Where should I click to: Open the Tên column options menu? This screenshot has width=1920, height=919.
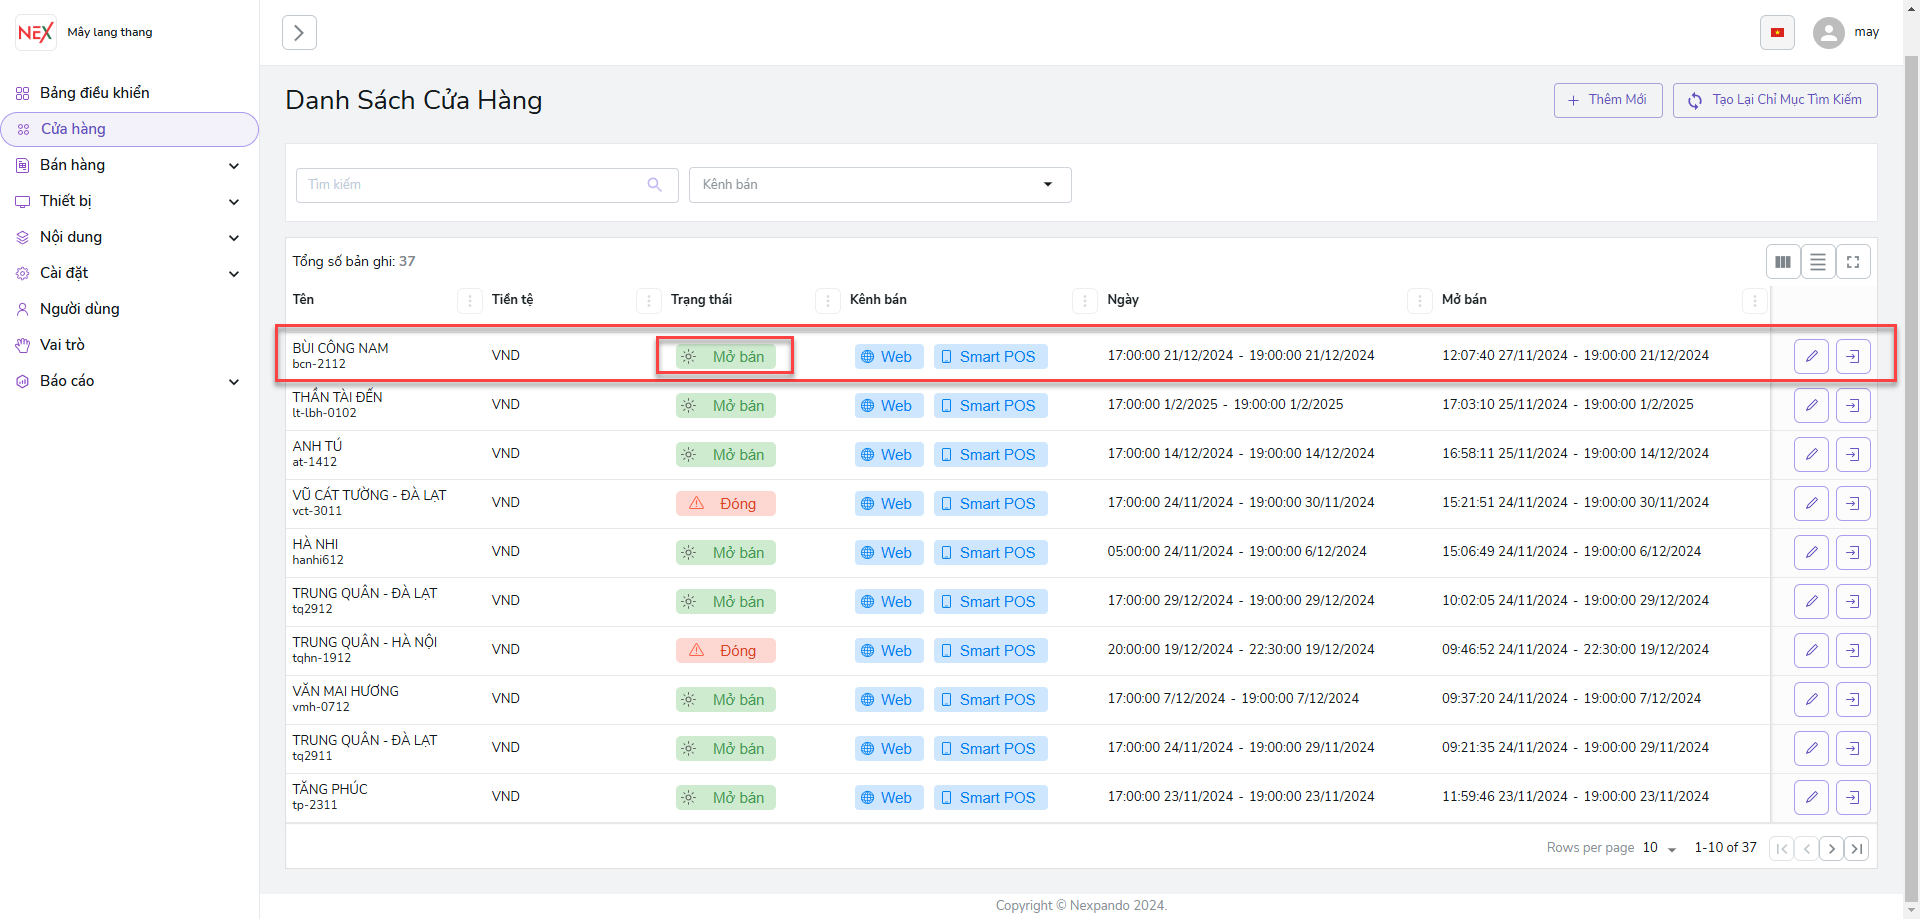pos(469,300)
